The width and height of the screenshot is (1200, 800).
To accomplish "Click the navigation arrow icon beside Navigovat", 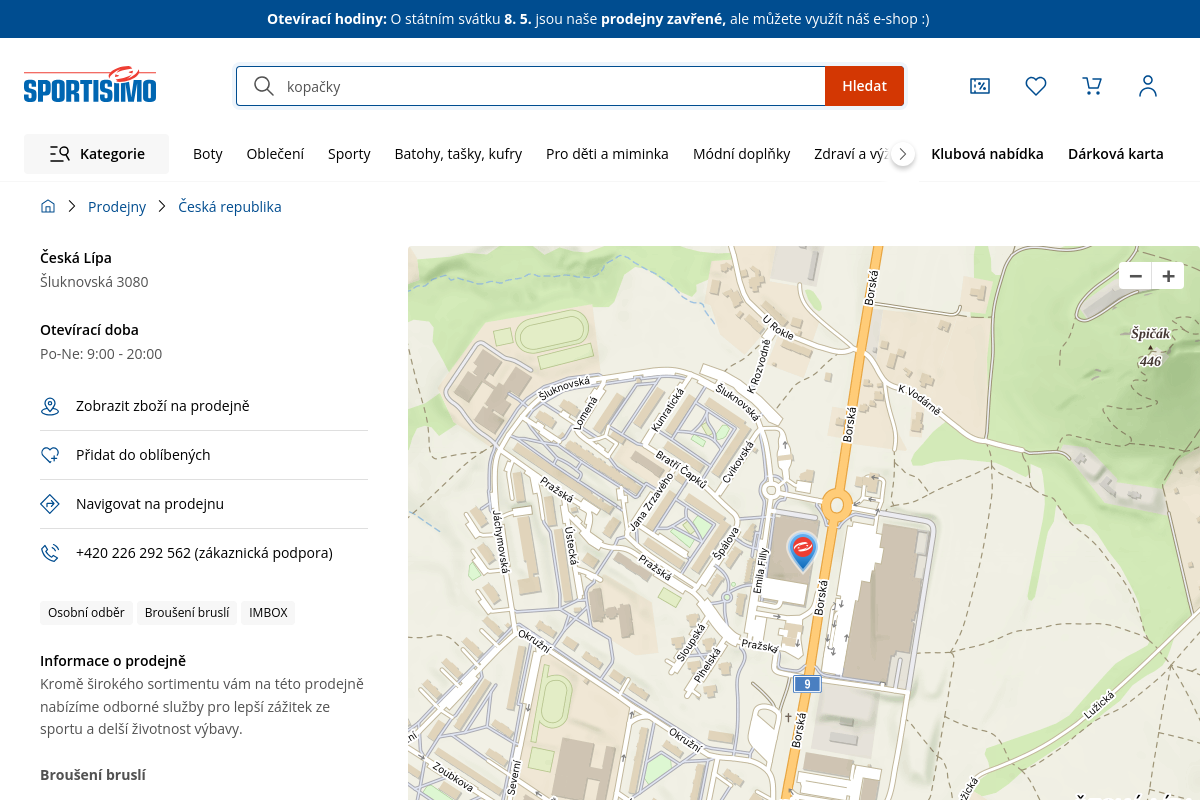I will tap(50, 504).
